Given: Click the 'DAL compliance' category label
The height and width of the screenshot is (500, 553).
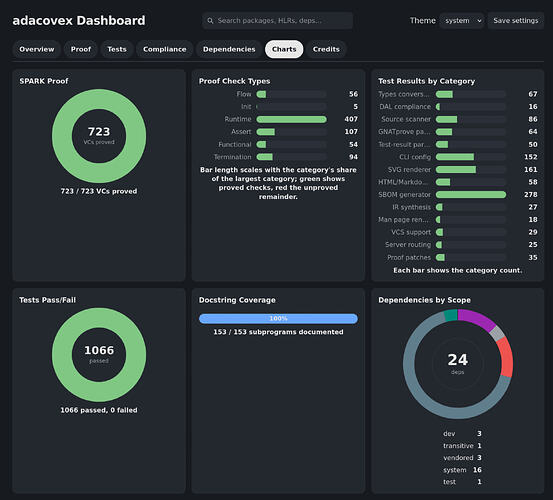Looking at the screenshot, I should (x=405, y=106).
